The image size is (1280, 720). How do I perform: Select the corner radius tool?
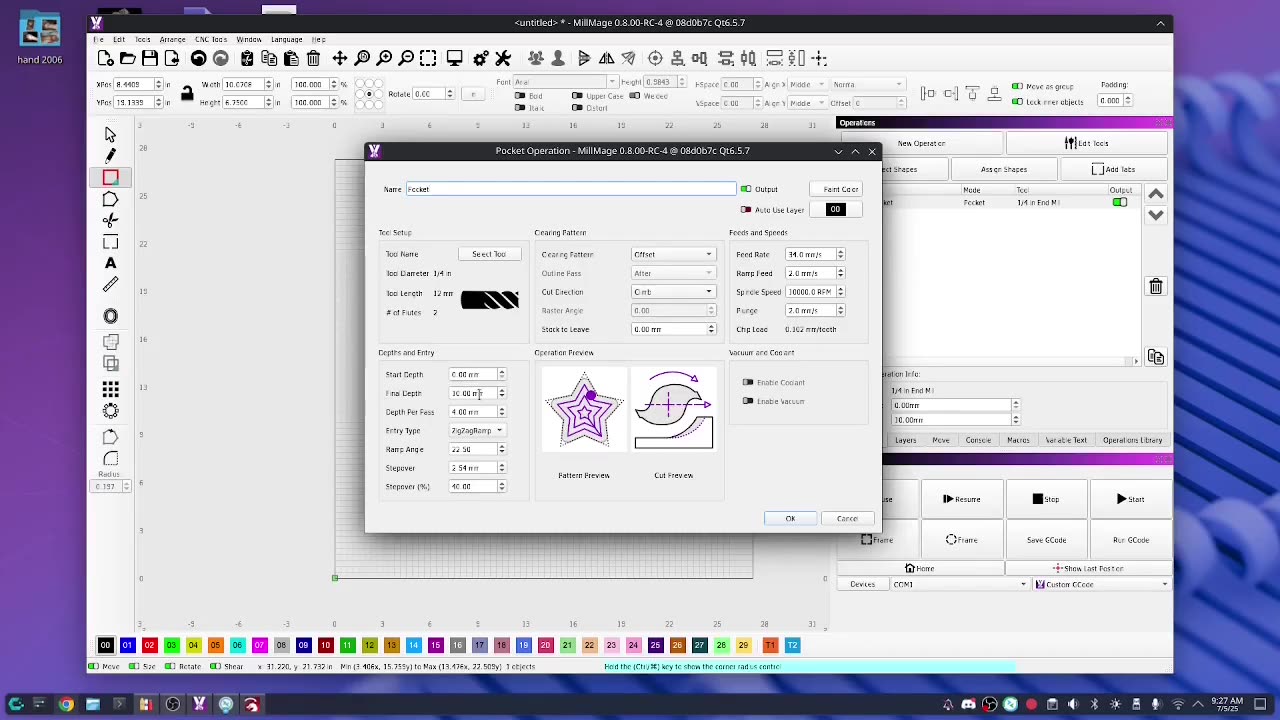[x=110, y=459]
